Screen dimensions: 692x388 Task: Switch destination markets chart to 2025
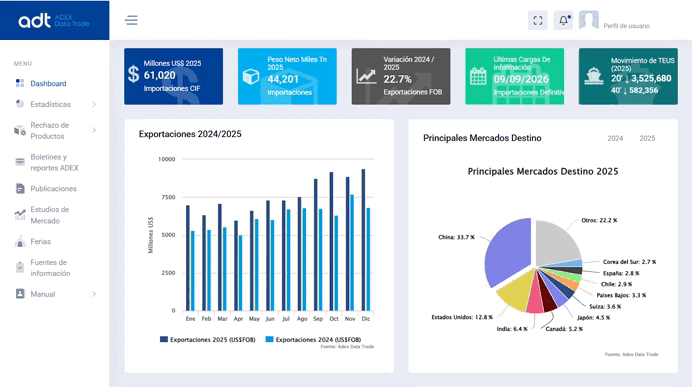tap(647, 138)
